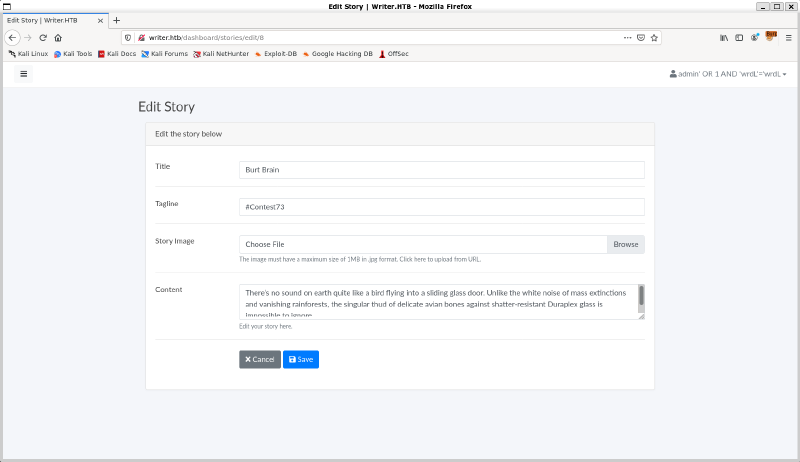The image size is (800, 462).
Task: Show sidebars using the toolbar icon
Action: pyautogui.click(x=740, y=37)
